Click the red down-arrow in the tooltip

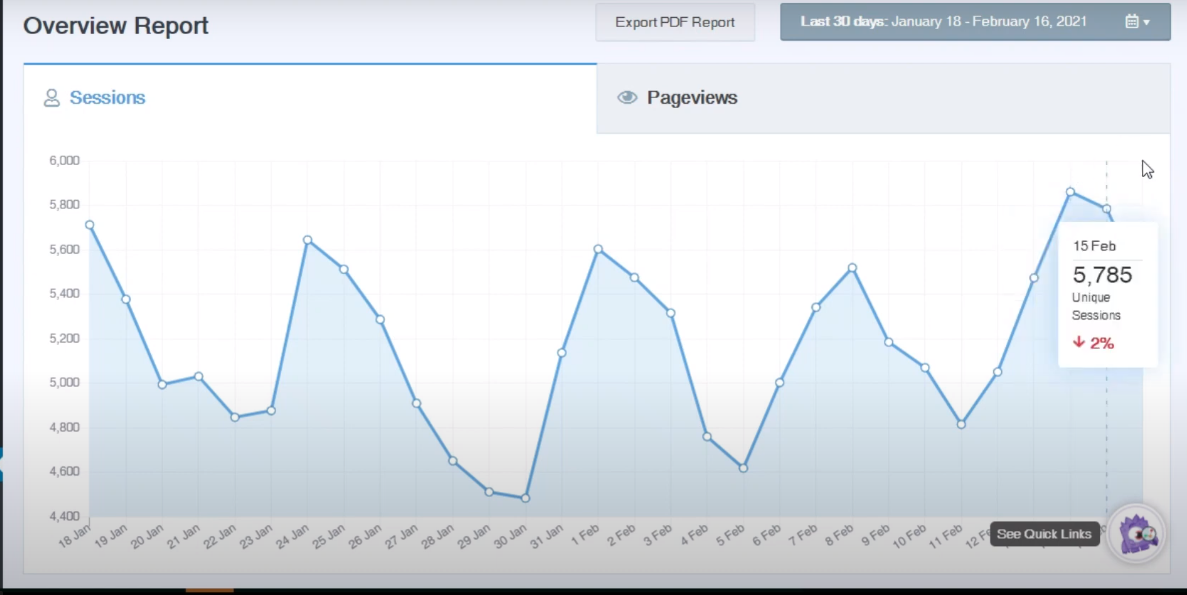coord(1079,342)
